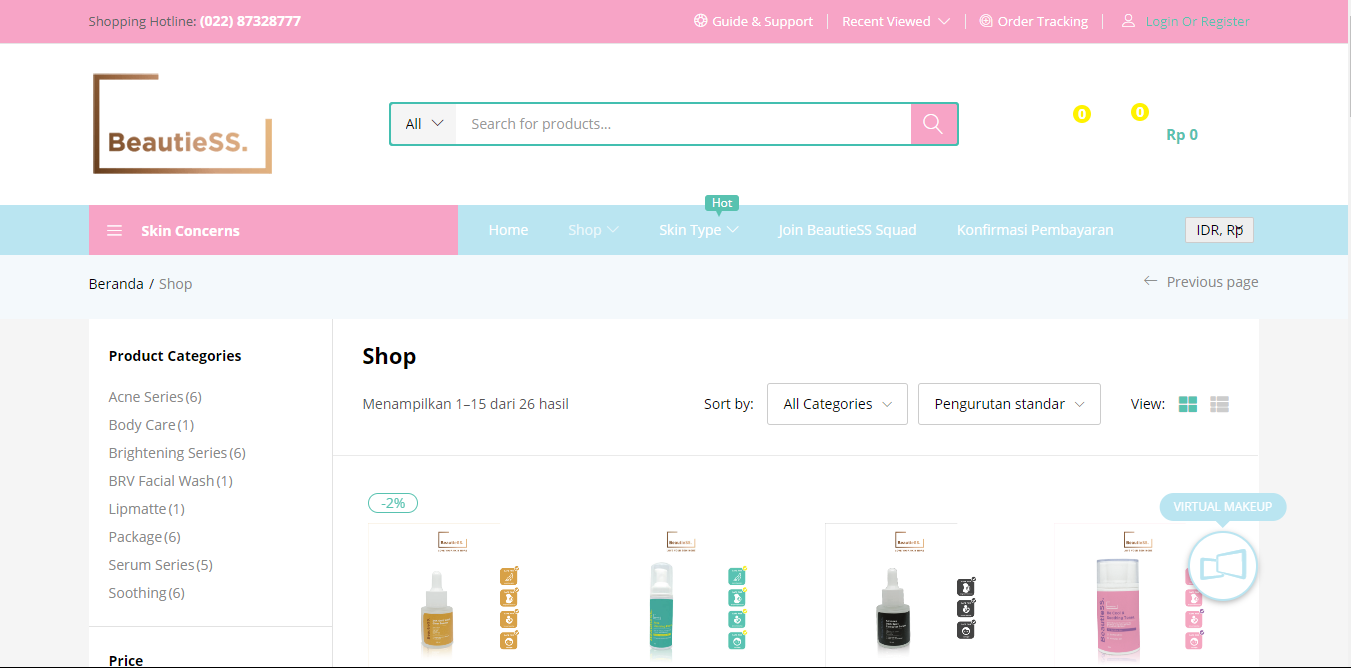
Task: Select the Brightening Series category
Action: point(168,453)
